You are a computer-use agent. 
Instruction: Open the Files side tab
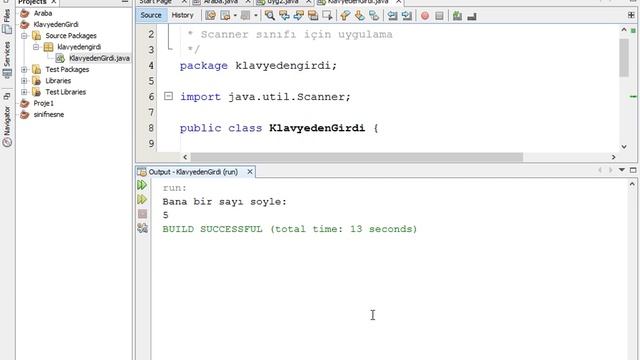(7, 20)
